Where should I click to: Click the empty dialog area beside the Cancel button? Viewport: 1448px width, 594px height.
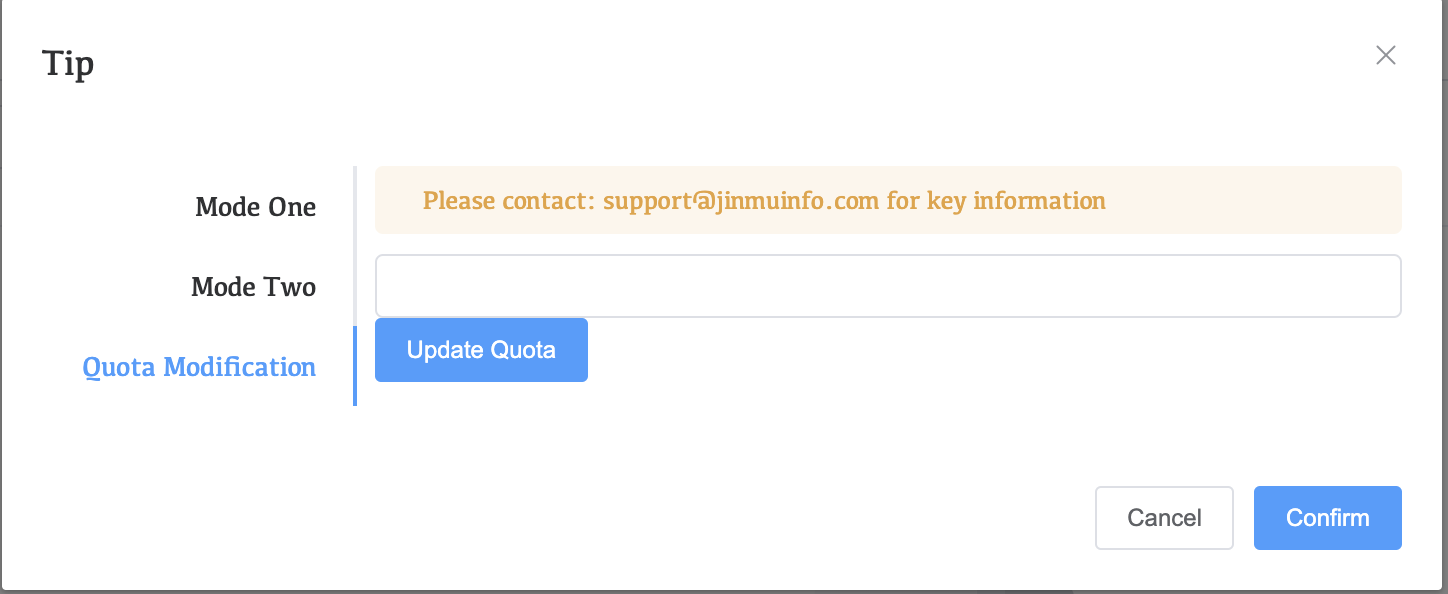coord(800,518)
